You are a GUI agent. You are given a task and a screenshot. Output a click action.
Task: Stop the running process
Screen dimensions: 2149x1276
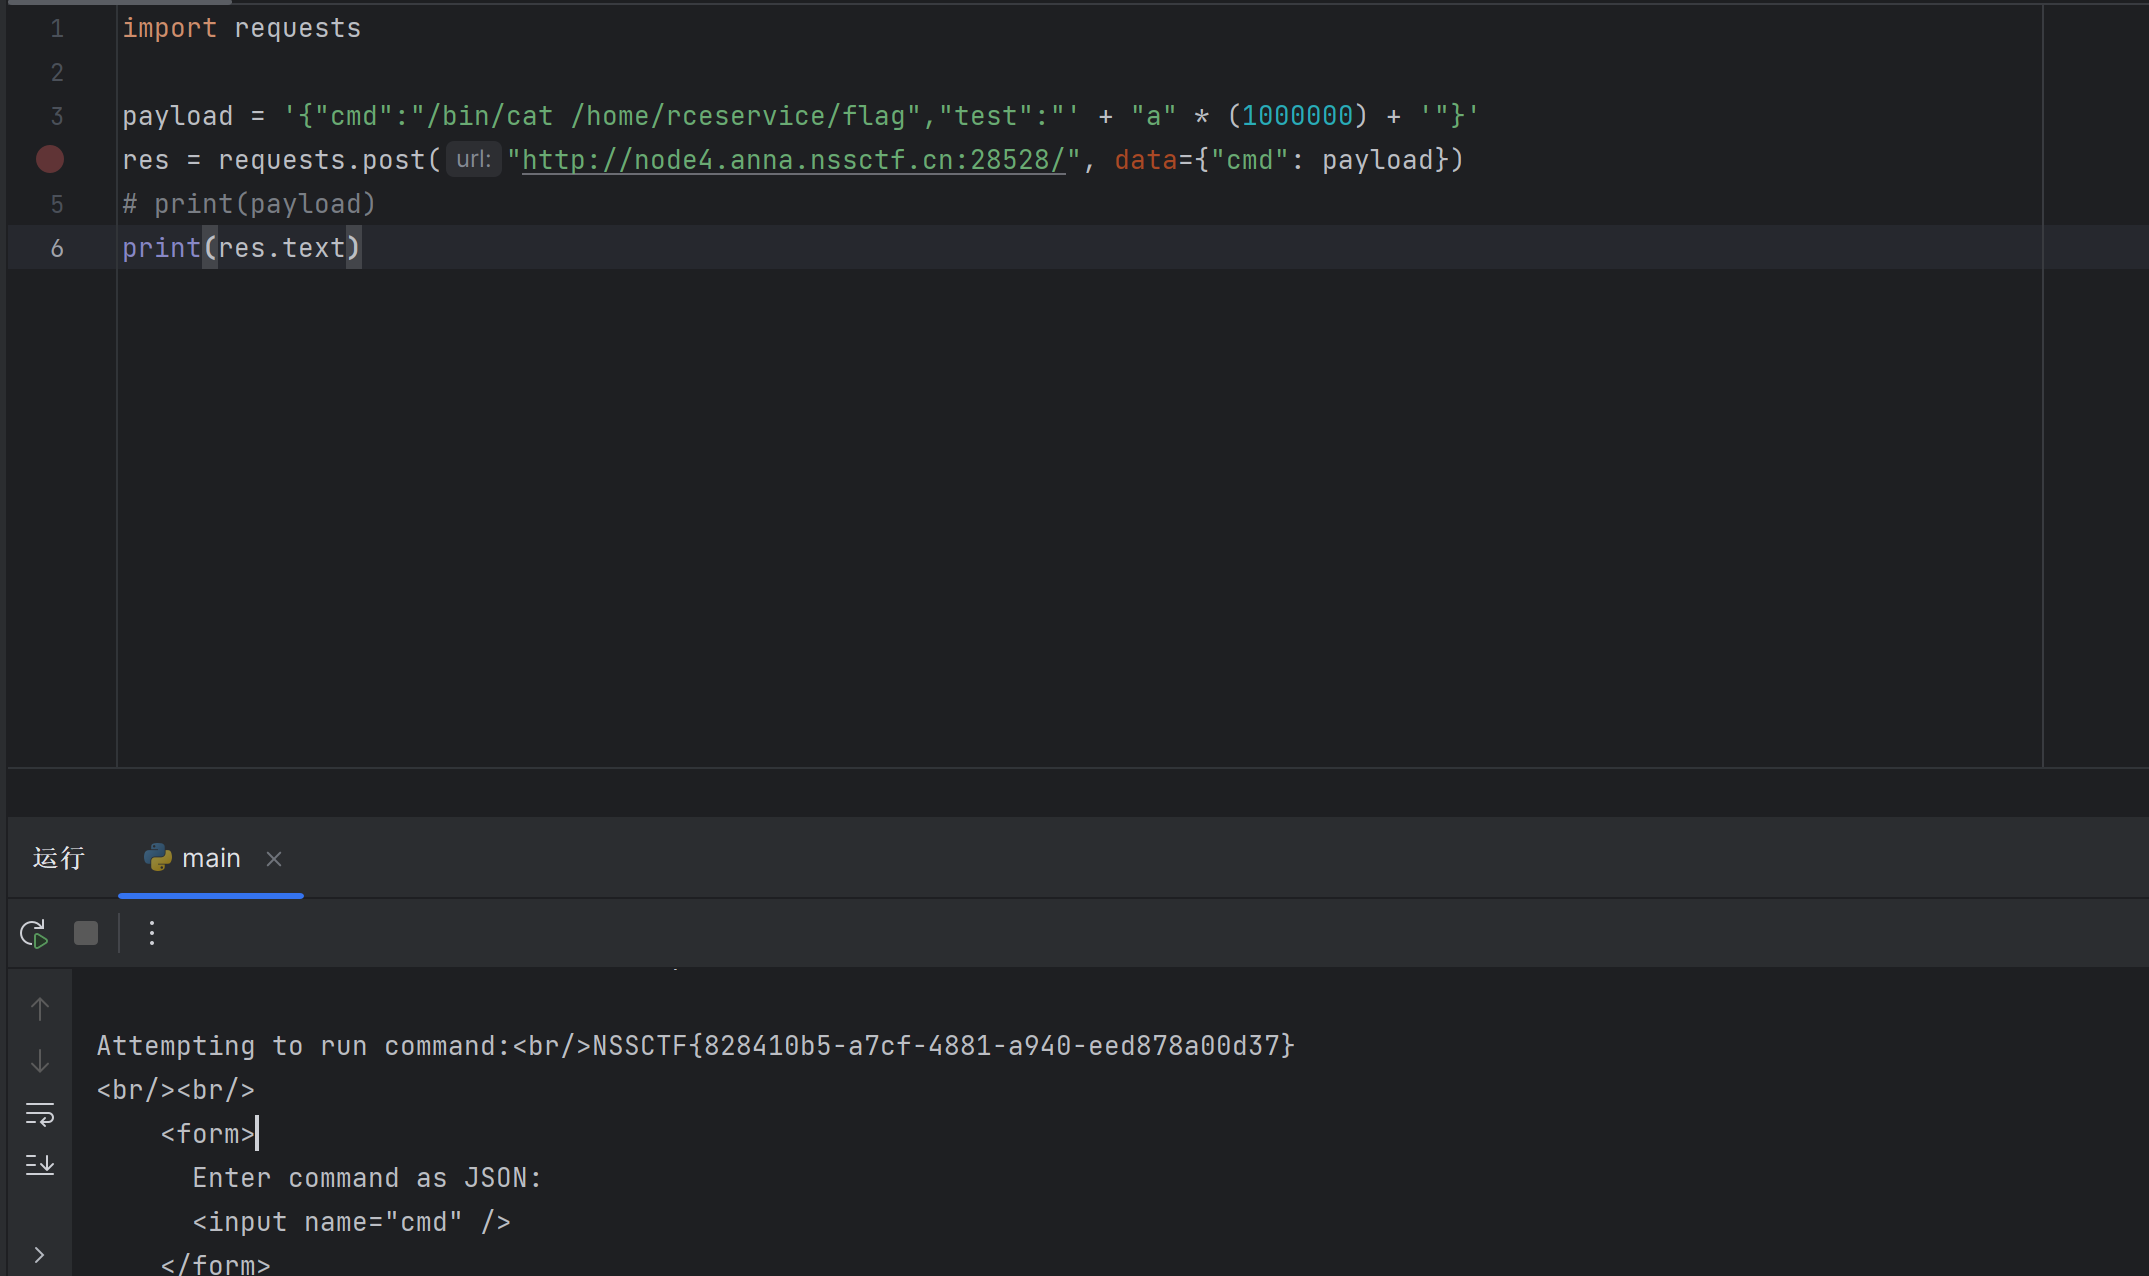point(86,934)
